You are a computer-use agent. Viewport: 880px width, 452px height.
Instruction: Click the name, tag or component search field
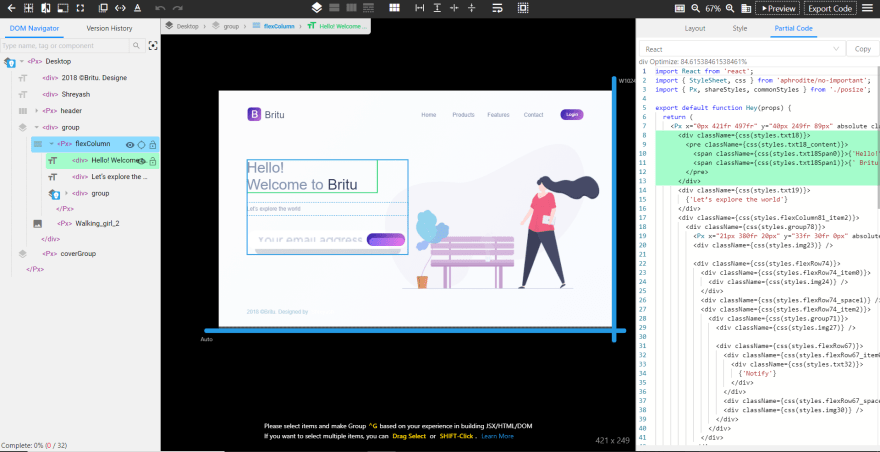click(x=65, y=45)
